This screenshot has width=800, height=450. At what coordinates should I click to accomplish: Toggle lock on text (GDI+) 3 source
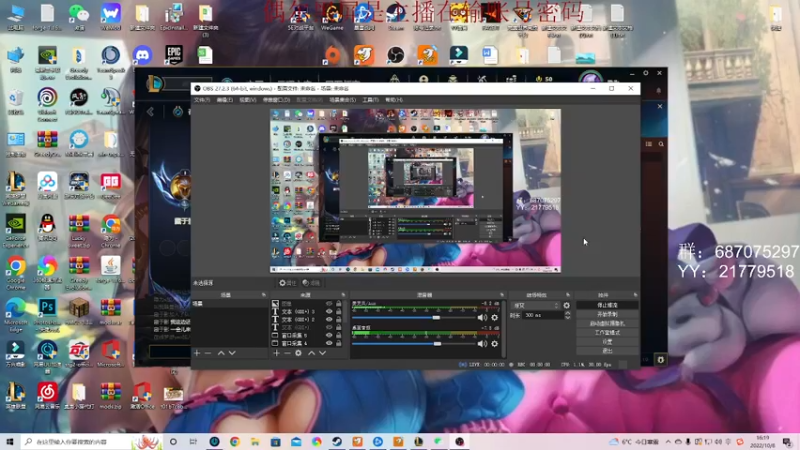tap(339, 311)
